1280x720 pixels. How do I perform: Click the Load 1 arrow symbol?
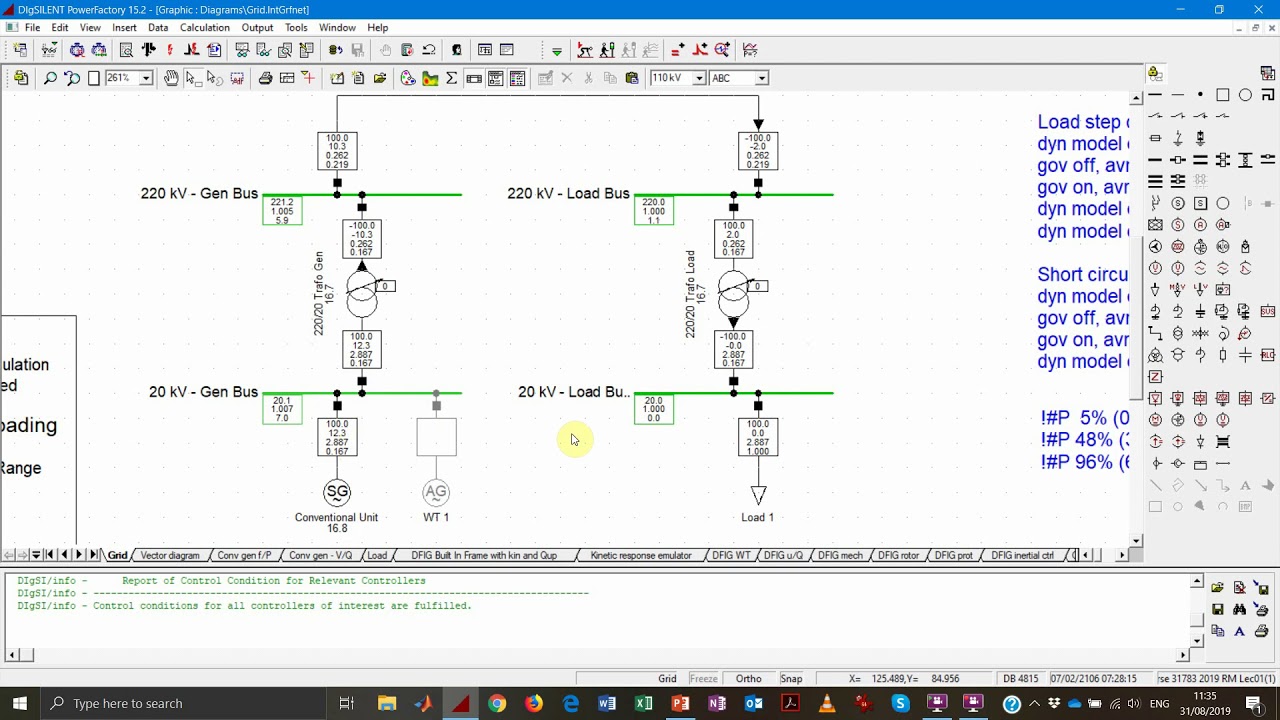(758, 494)
